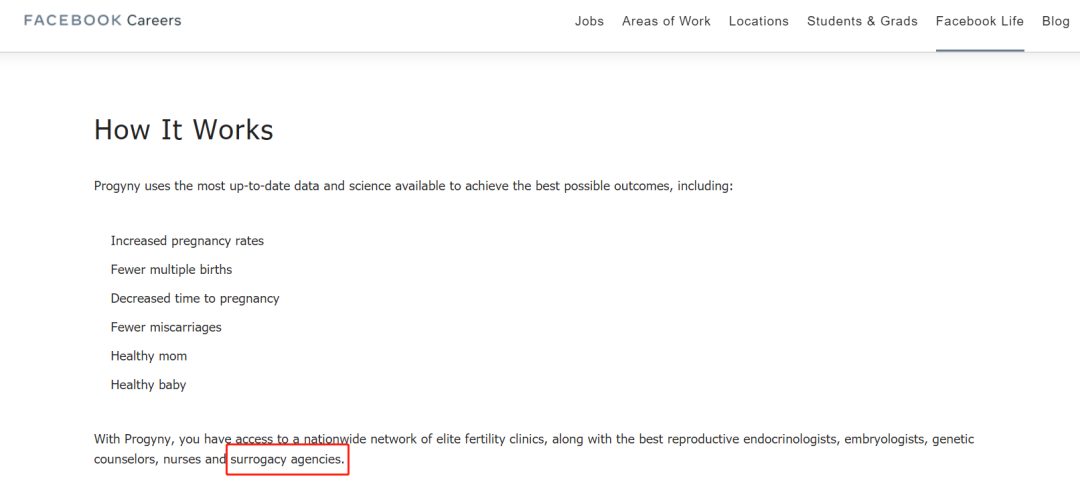This screenshot has width=1080, height=501.
Task: Go to Areas of Work
Action: [x=666, y=21]
